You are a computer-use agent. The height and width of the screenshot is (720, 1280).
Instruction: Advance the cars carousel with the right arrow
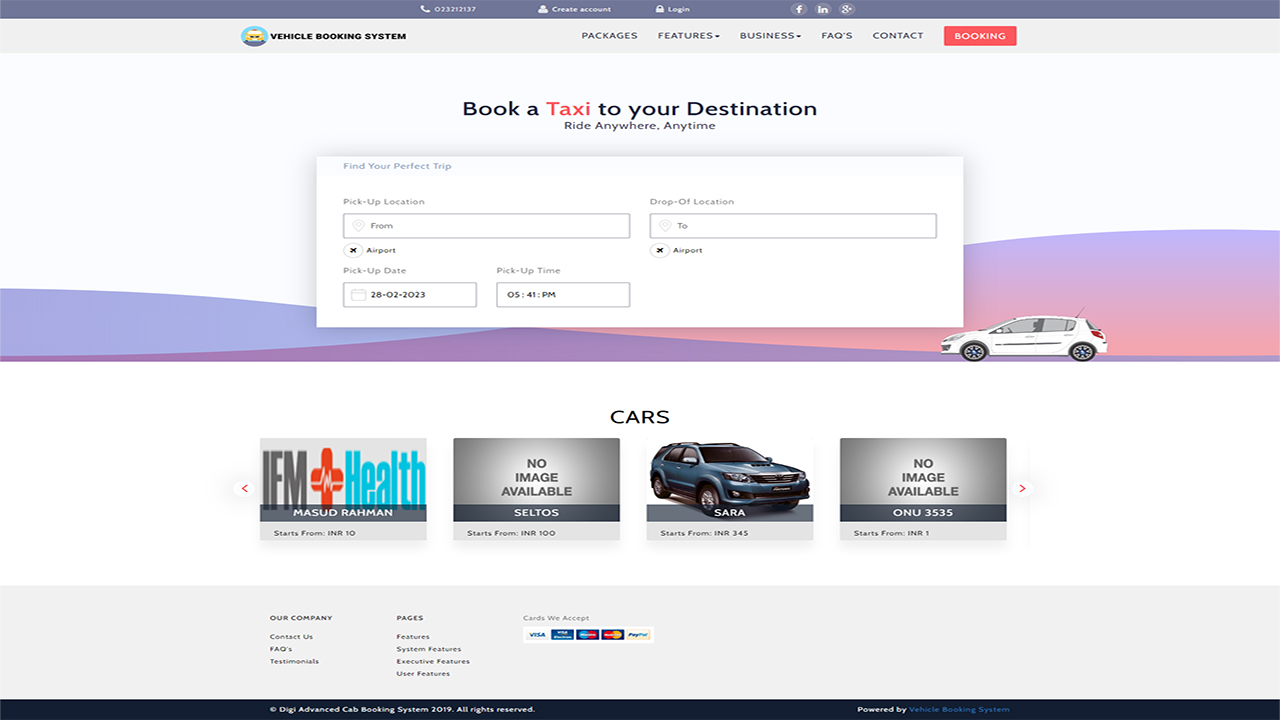pos(1022,488)
